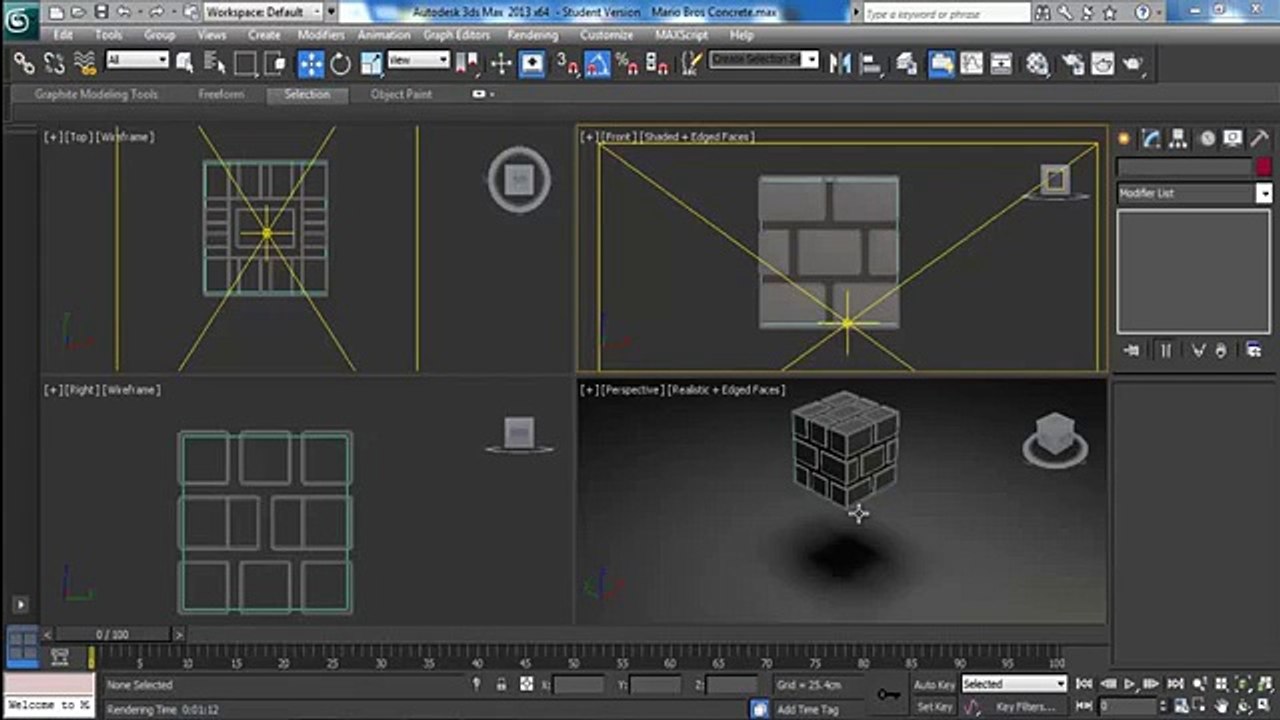
Task: Click the search keyword or phrase field
Action: [946, 13]
